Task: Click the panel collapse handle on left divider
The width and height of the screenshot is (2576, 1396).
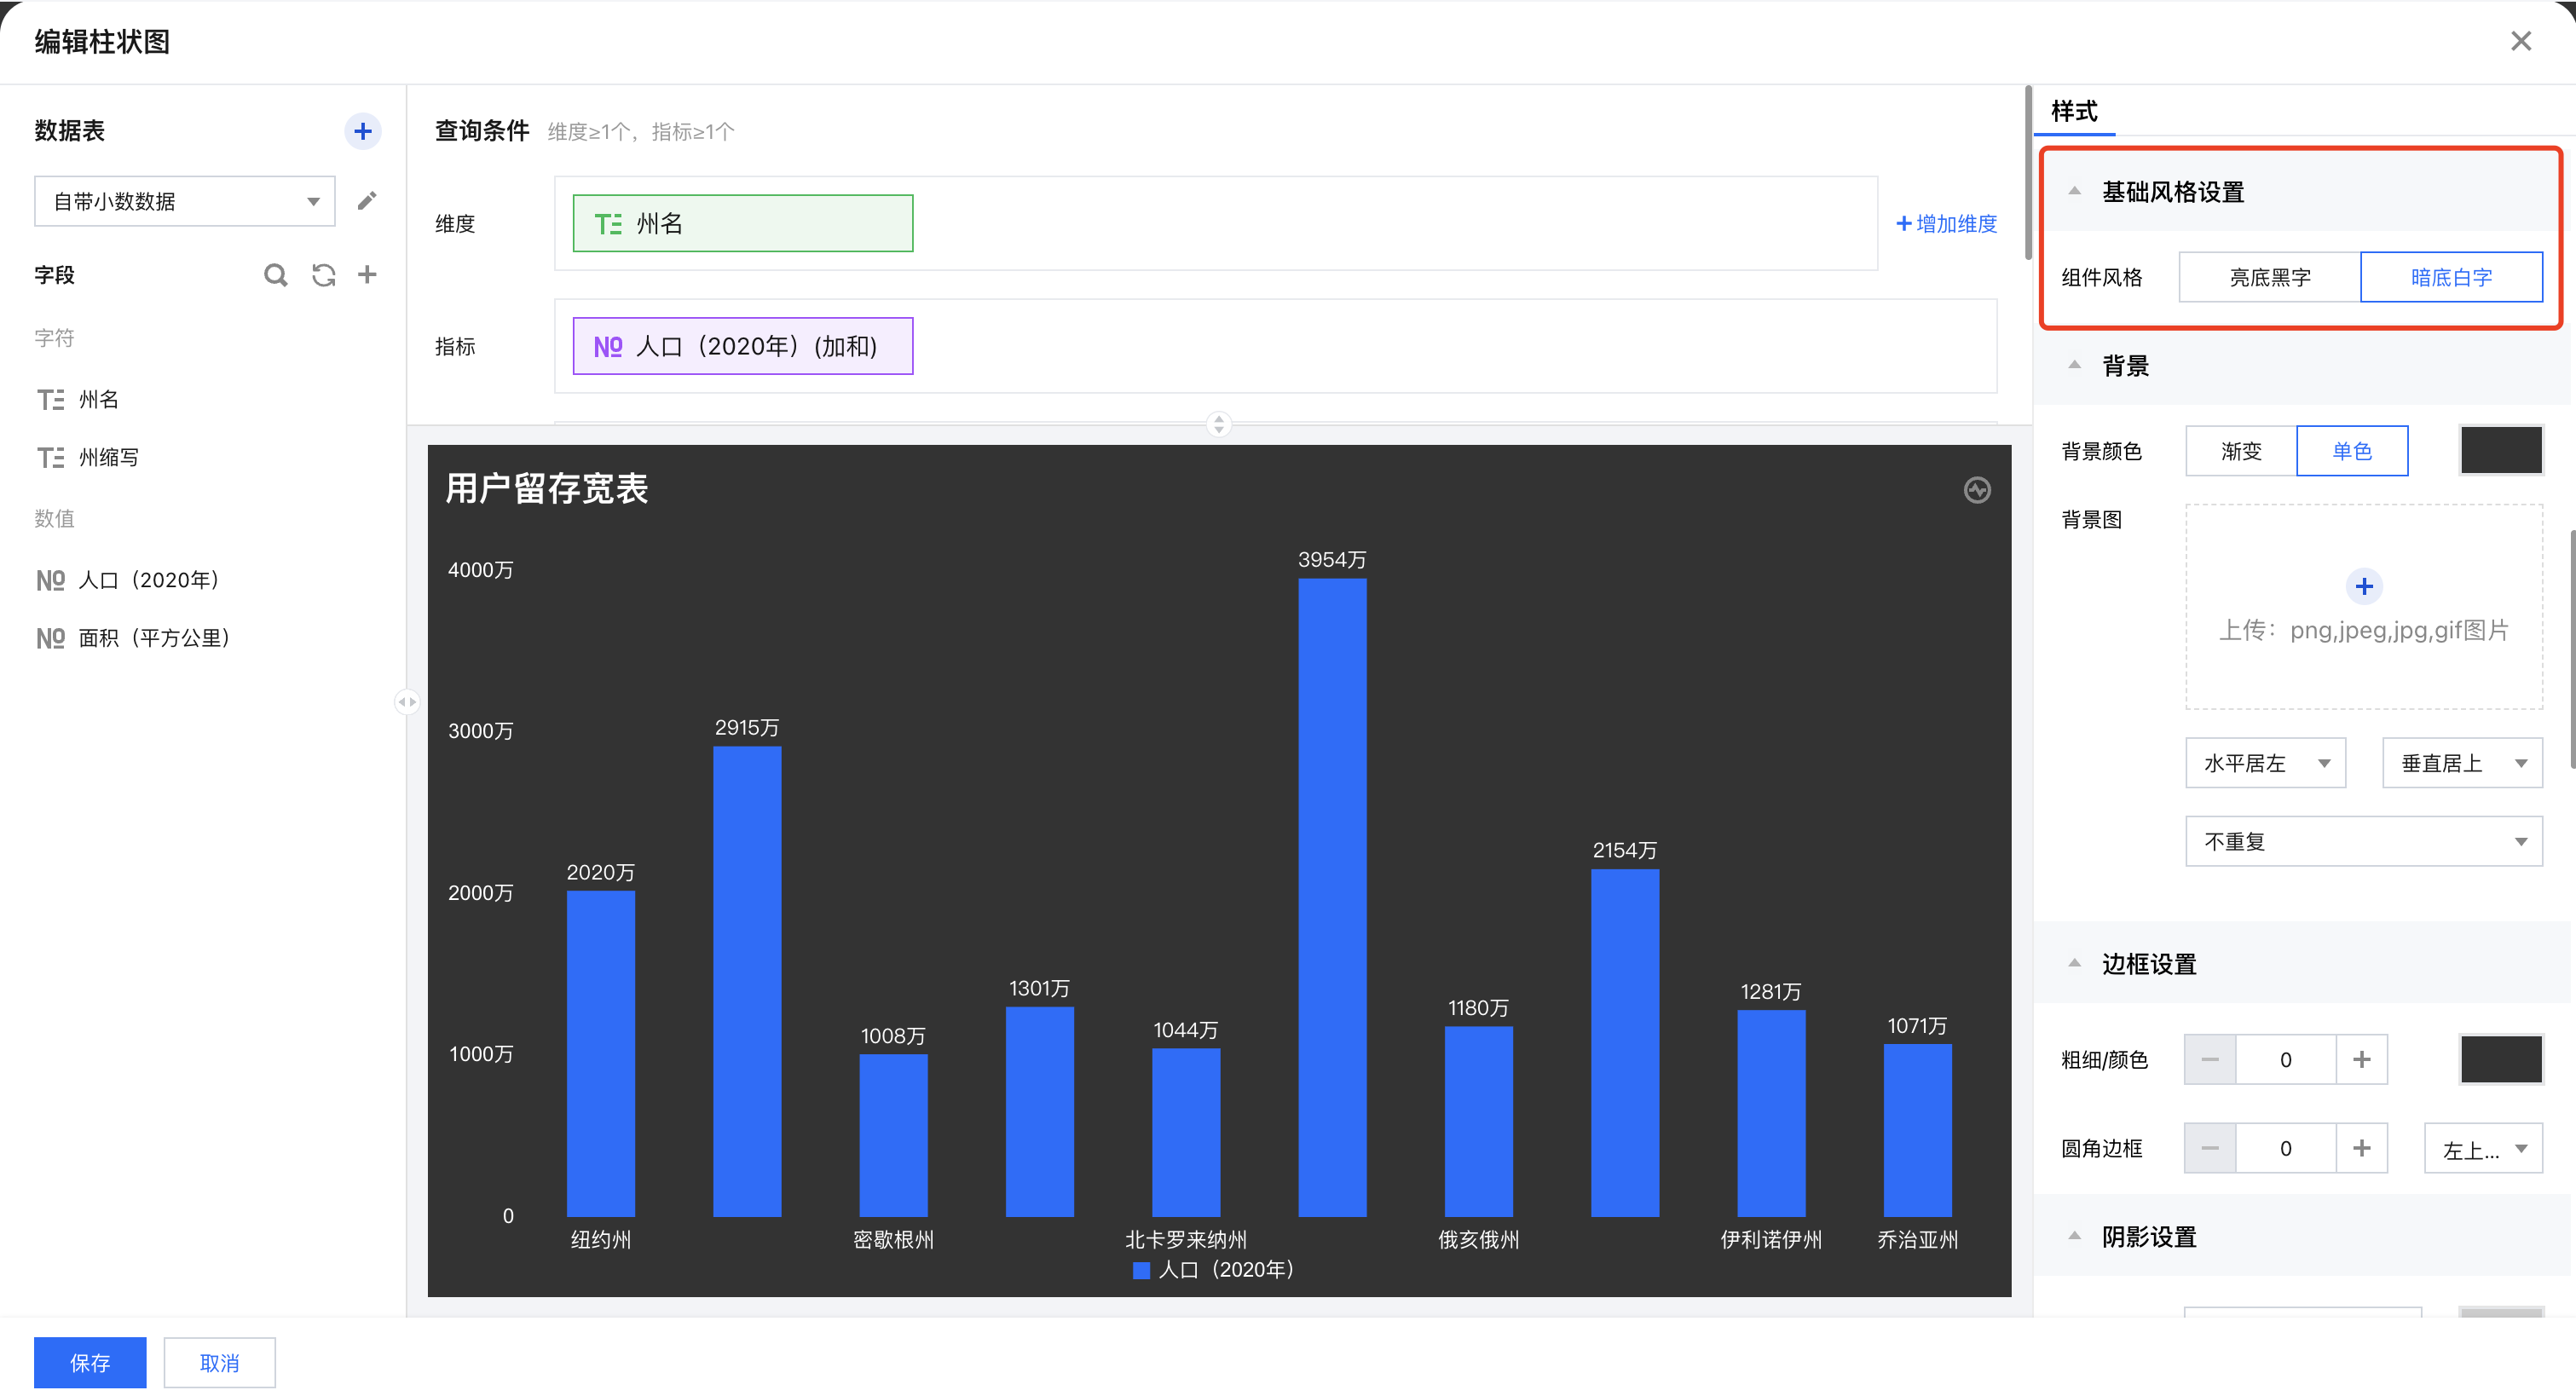Action: point(406,702)
